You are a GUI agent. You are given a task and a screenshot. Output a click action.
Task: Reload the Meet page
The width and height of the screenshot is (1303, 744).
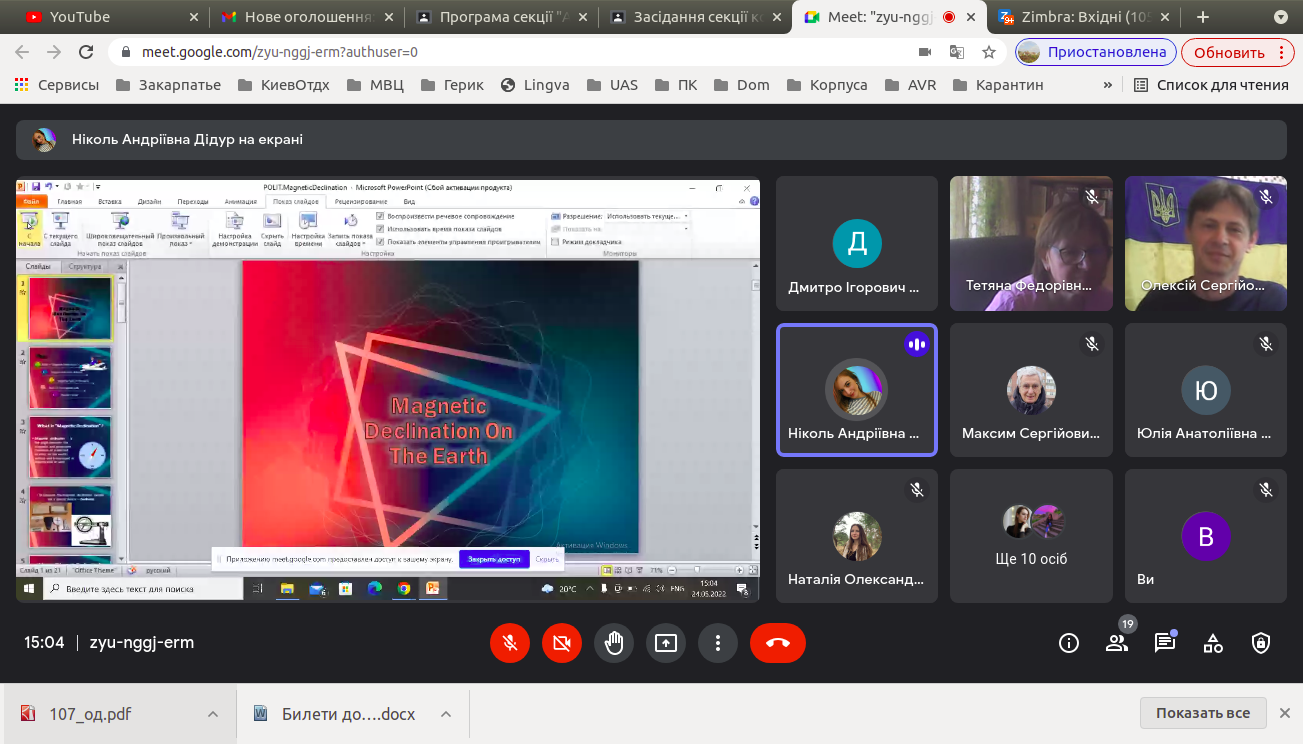coord(86,52)
